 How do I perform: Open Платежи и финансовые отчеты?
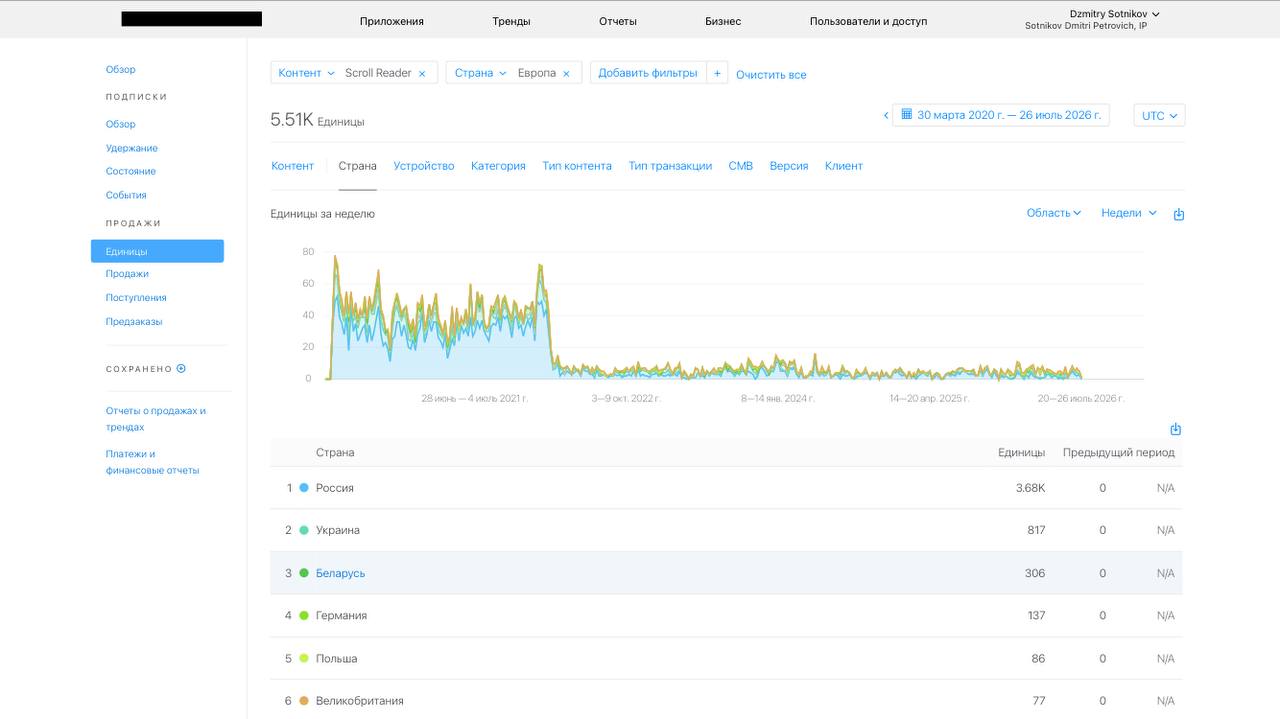coord(152,462)
